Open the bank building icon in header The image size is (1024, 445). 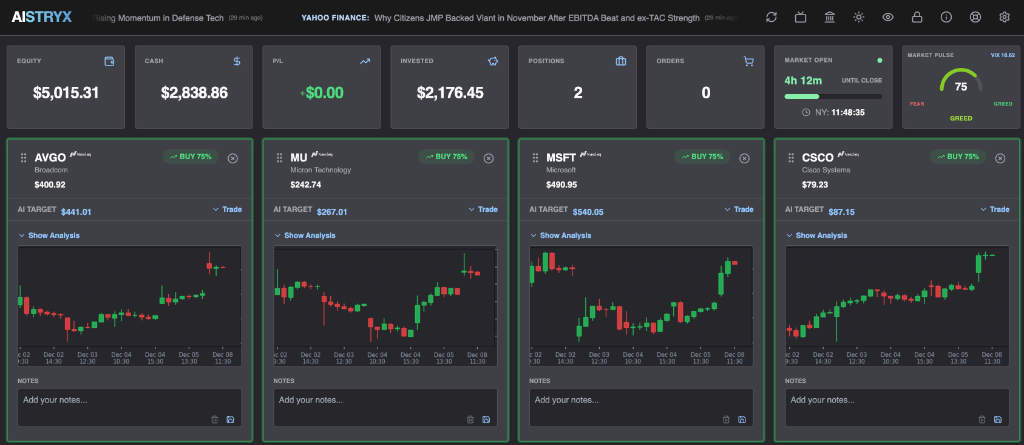tap(829, 18)
